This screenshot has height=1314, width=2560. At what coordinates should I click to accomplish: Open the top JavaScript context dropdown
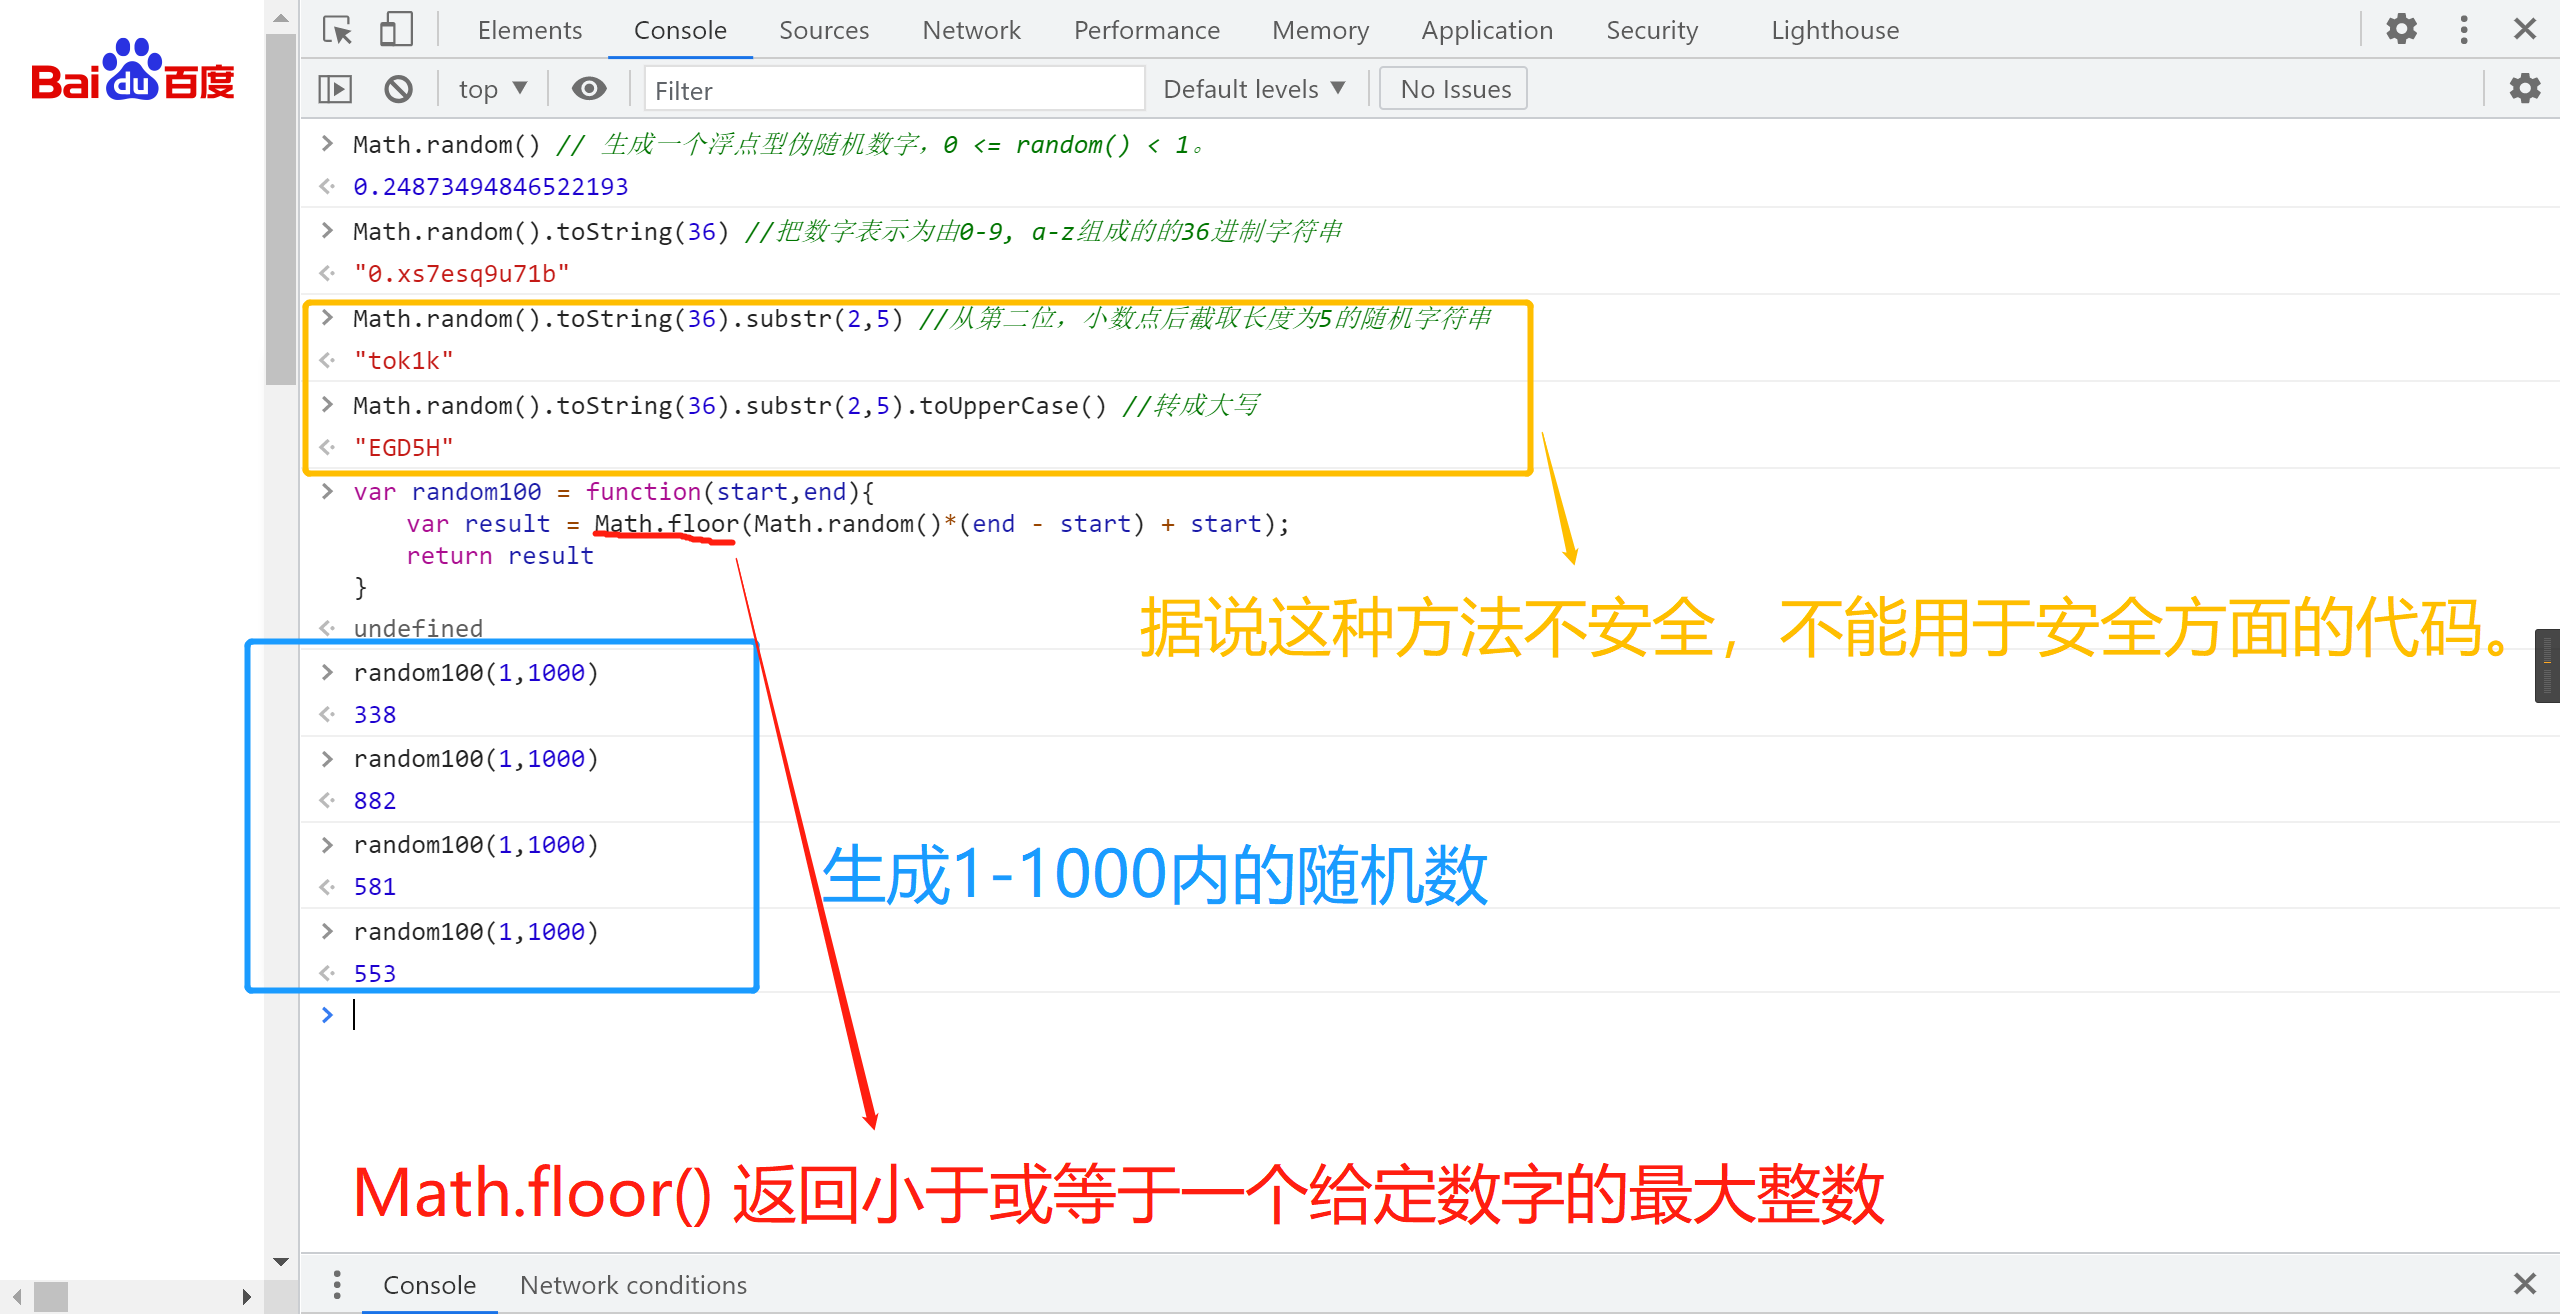point(492,90)
